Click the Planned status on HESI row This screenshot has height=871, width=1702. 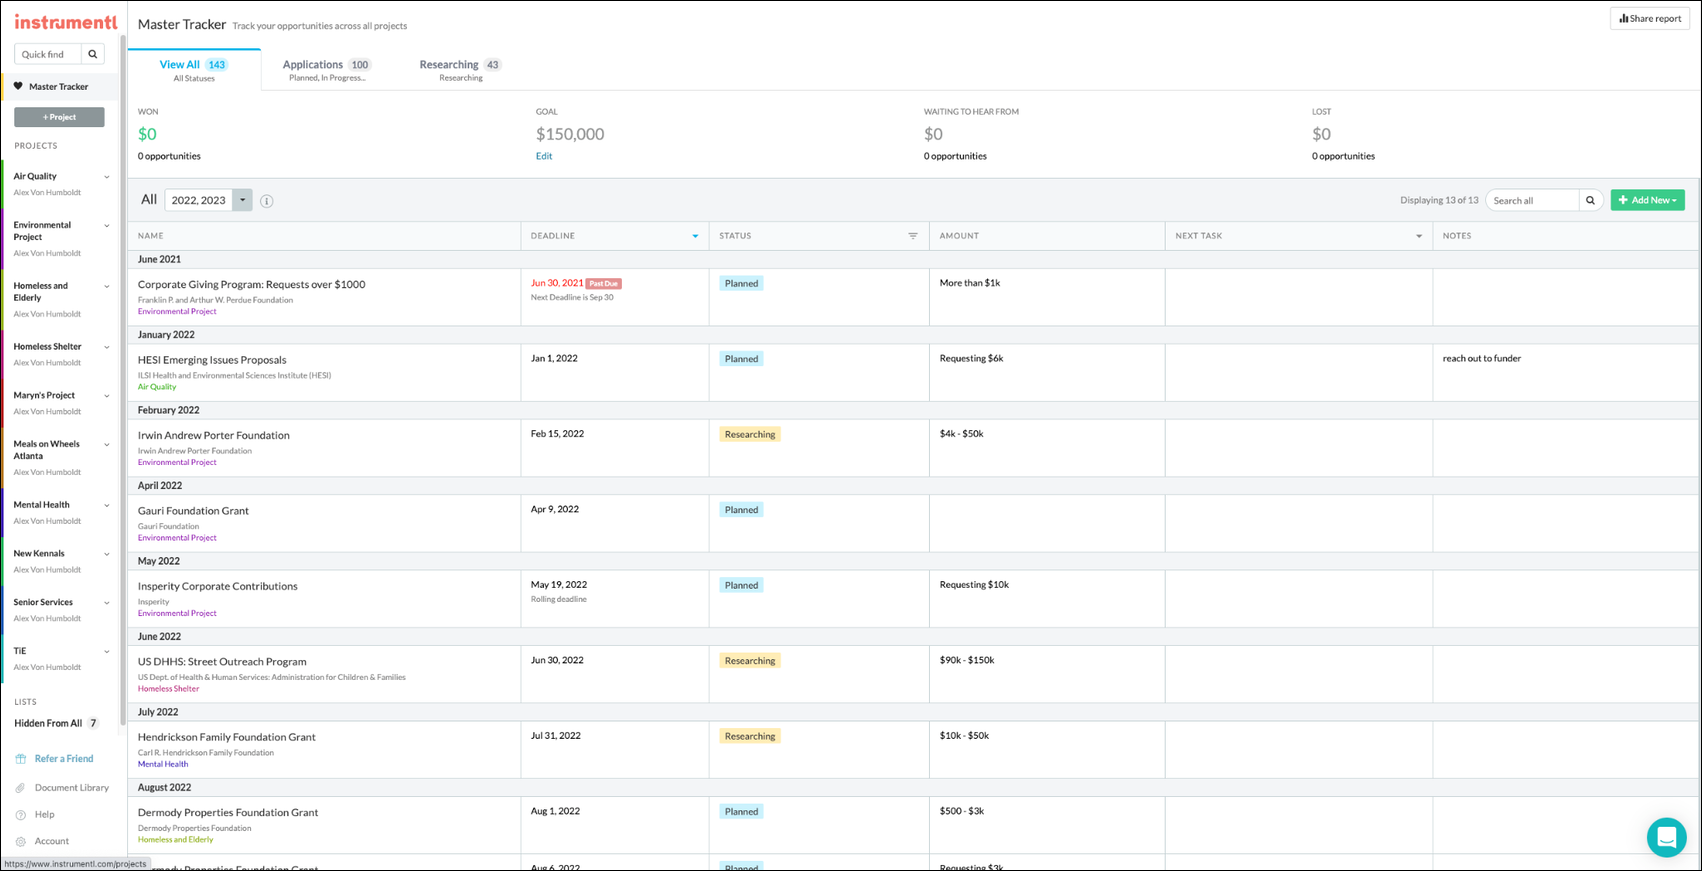coord(741,359)
